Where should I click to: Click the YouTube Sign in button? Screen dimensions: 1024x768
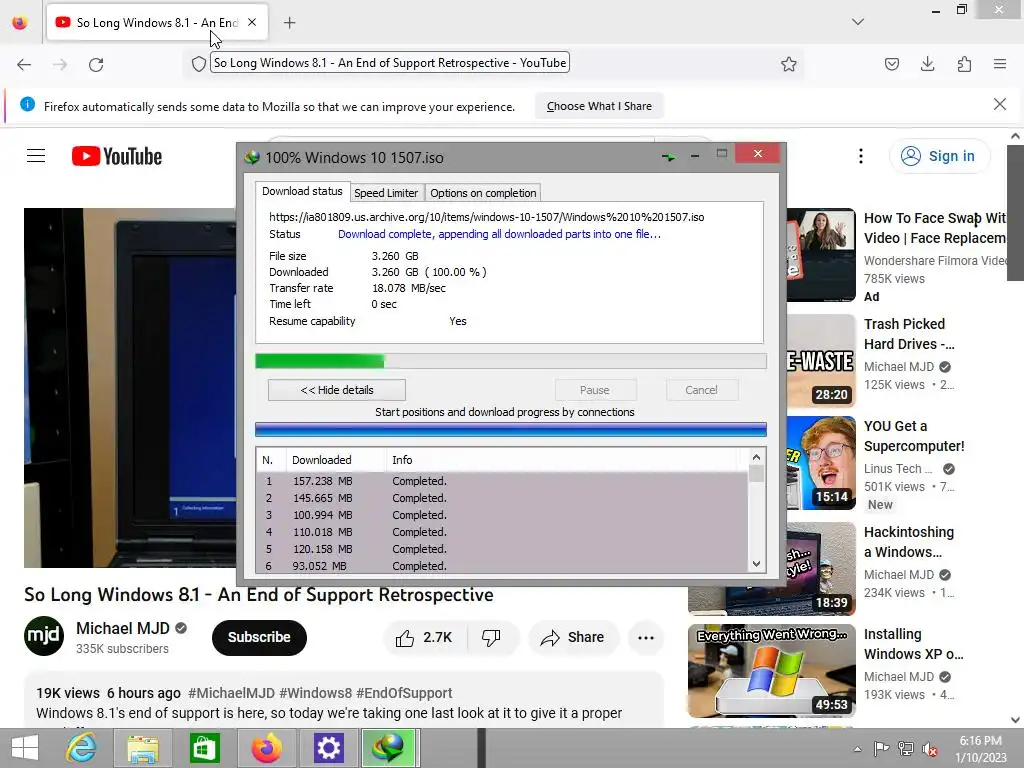click(x=939, y=156)
